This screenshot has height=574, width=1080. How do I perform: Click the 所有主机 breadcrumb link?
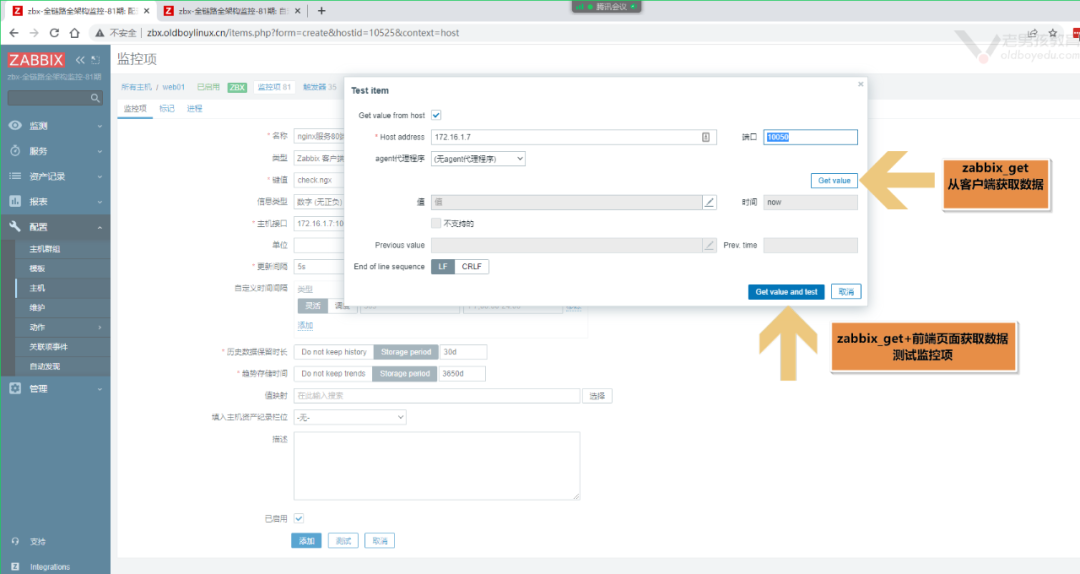point(136,87)
